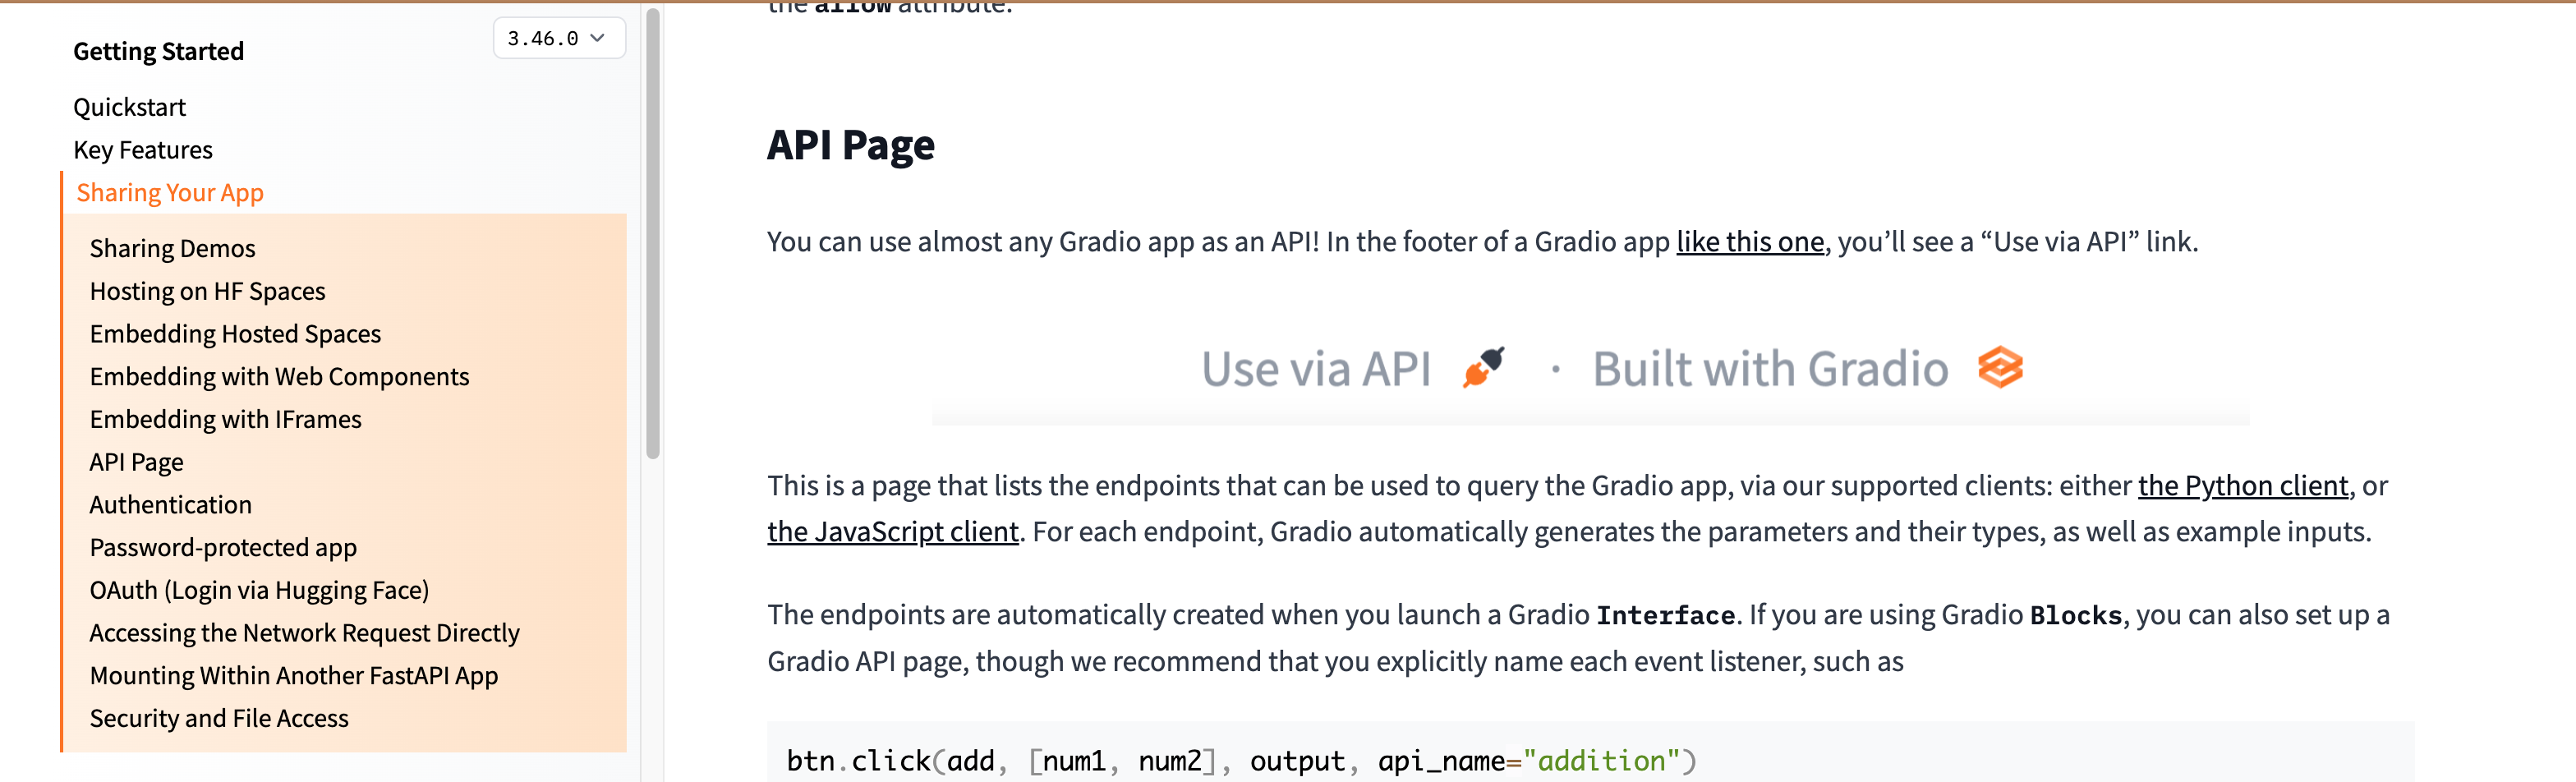Open the Quickstart page
2576x782 pixels.
(130, 107)
